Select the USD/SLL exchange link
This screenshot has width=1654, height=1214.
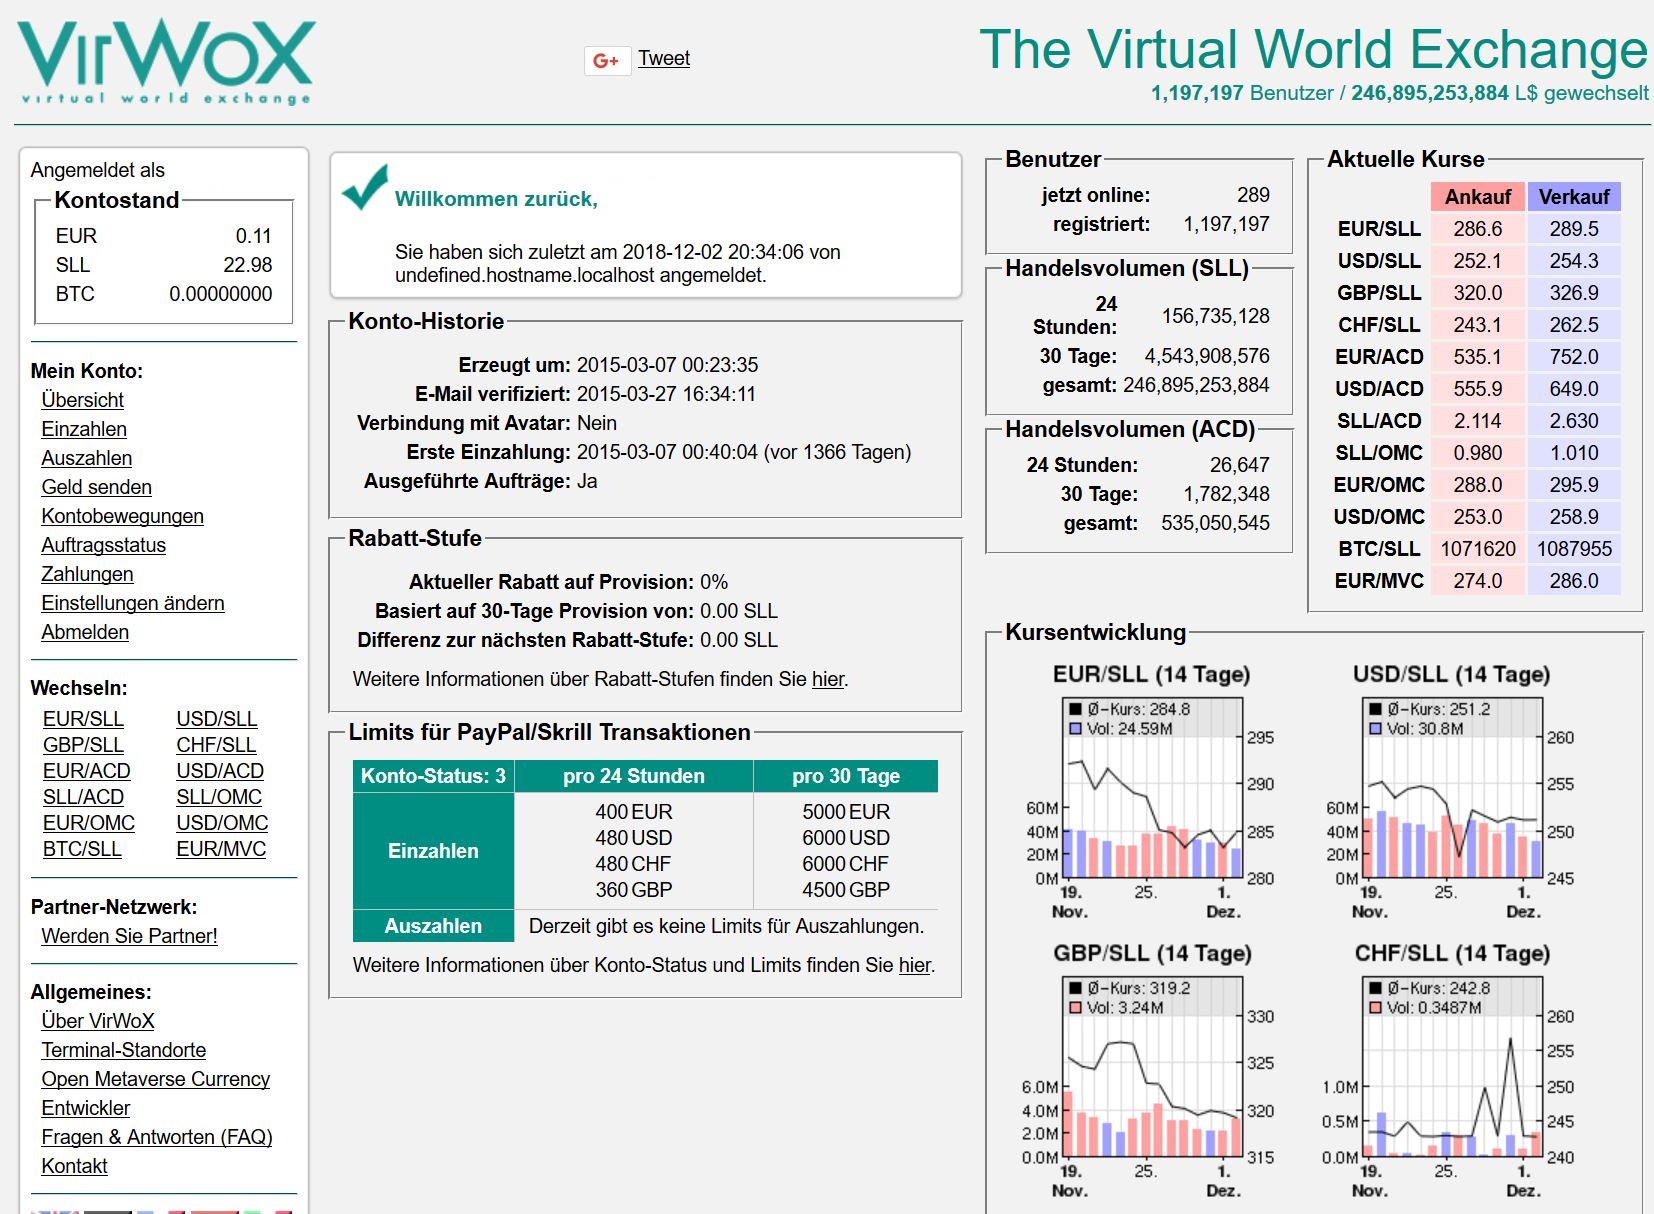(x=217, y=719)
